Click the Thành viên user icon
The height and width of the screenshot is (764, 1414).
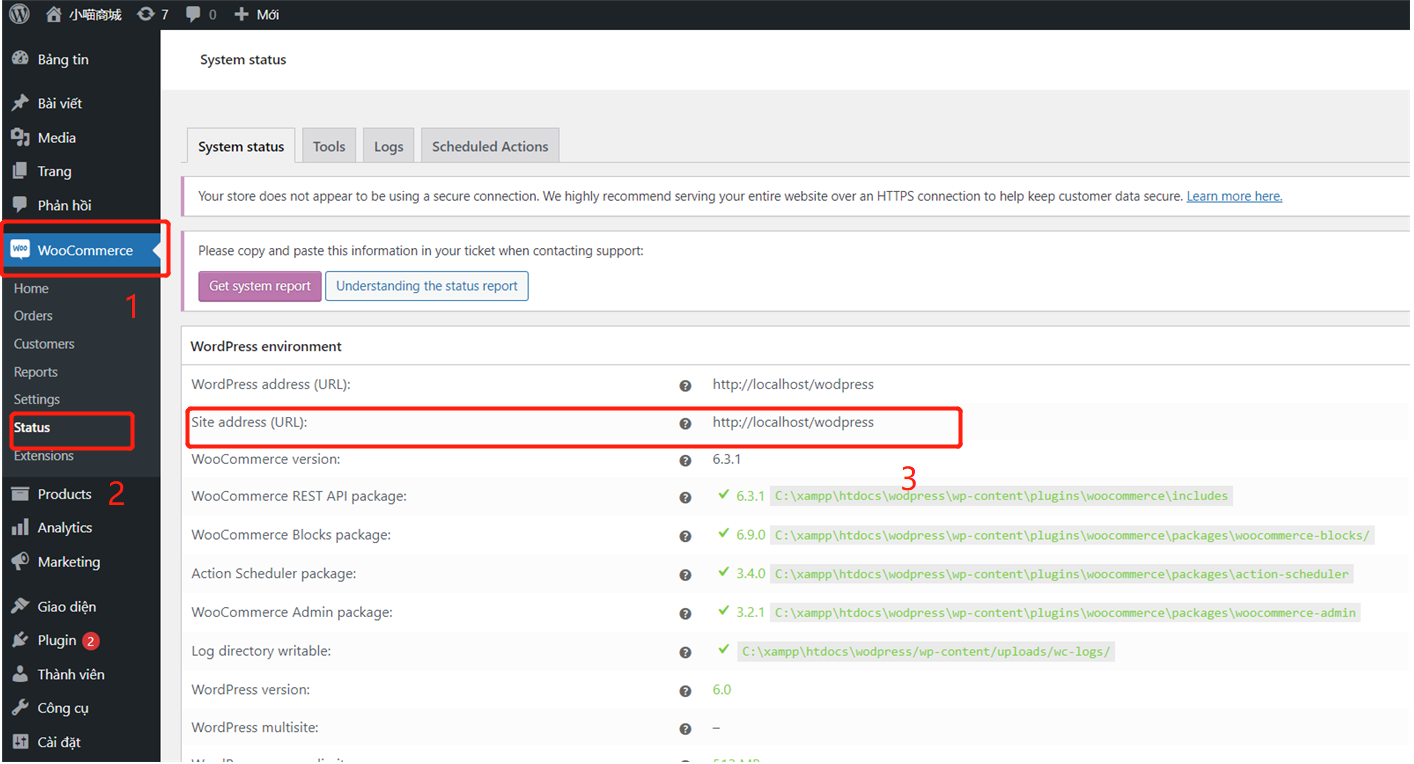pos(20,674)
